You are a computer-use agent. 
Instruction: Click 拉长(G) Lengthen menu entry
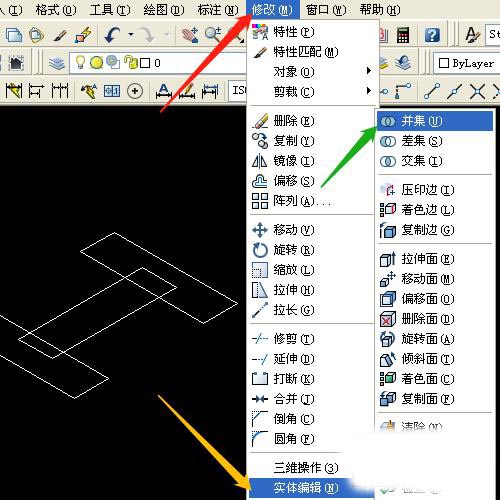(x=312, y=310)
